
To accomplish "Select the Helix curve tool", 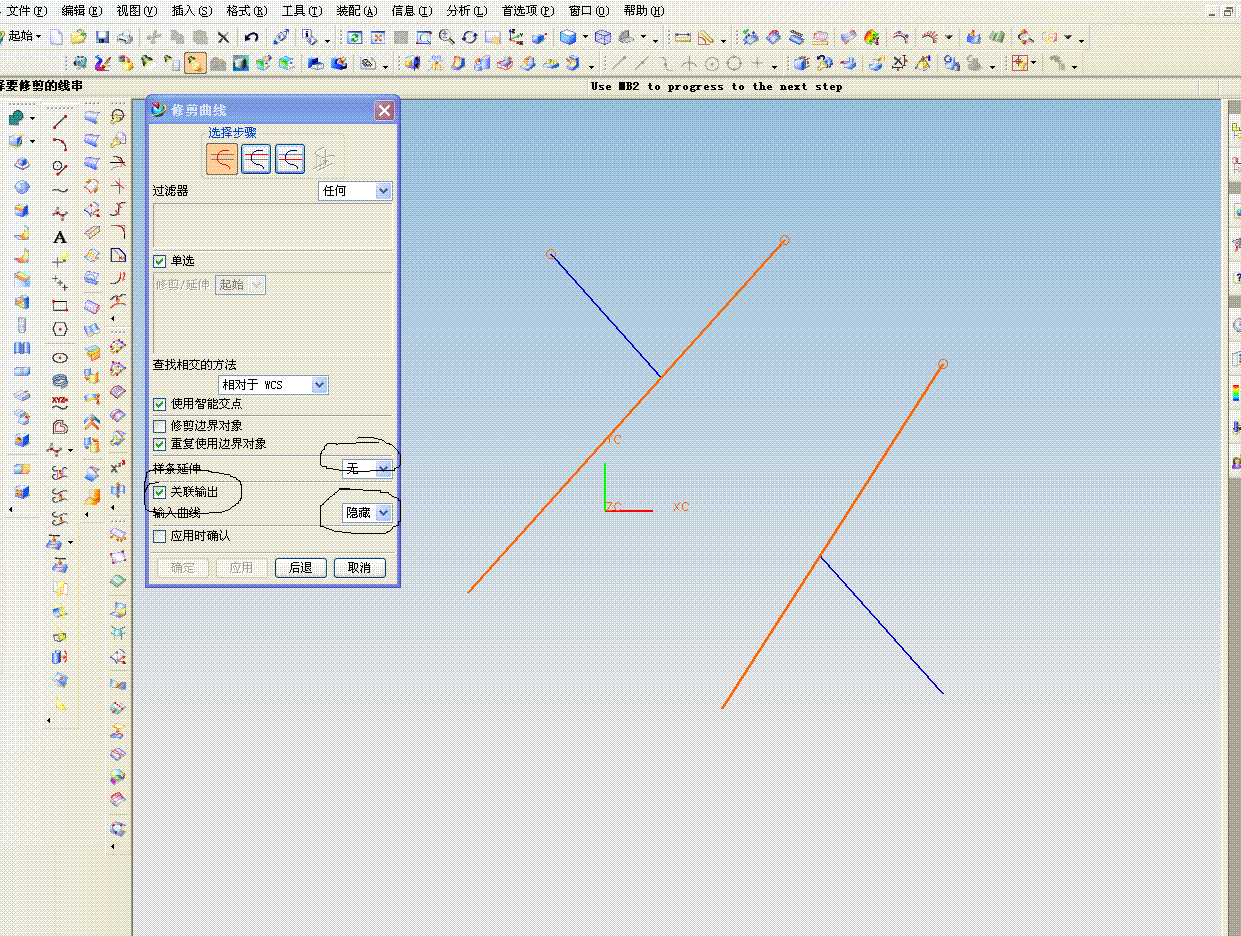I will [60, 380].
